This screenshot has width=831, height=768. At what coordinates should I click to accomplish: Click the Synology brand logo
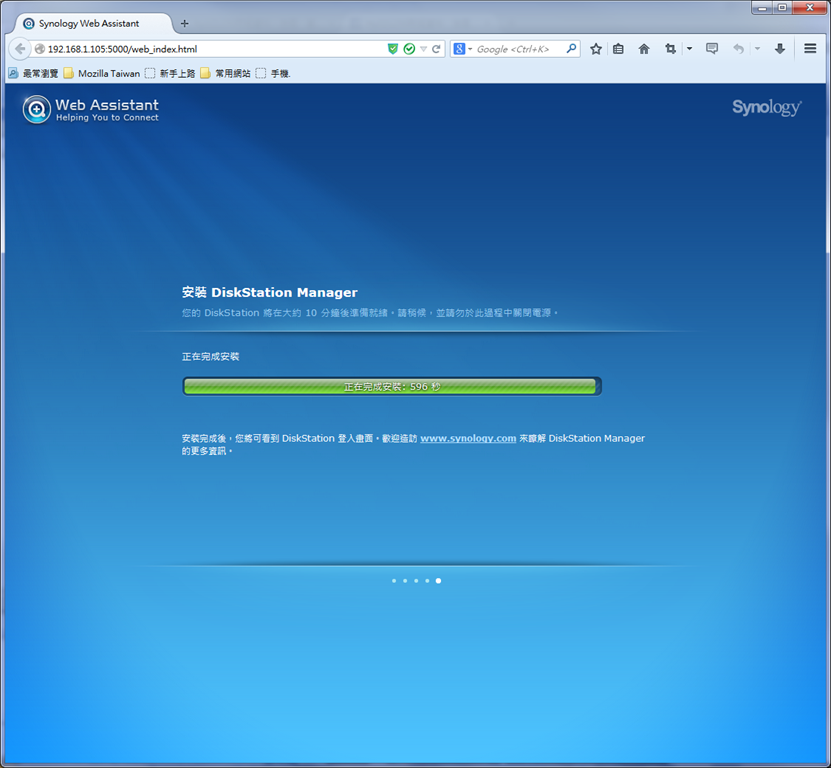[766, 107]
